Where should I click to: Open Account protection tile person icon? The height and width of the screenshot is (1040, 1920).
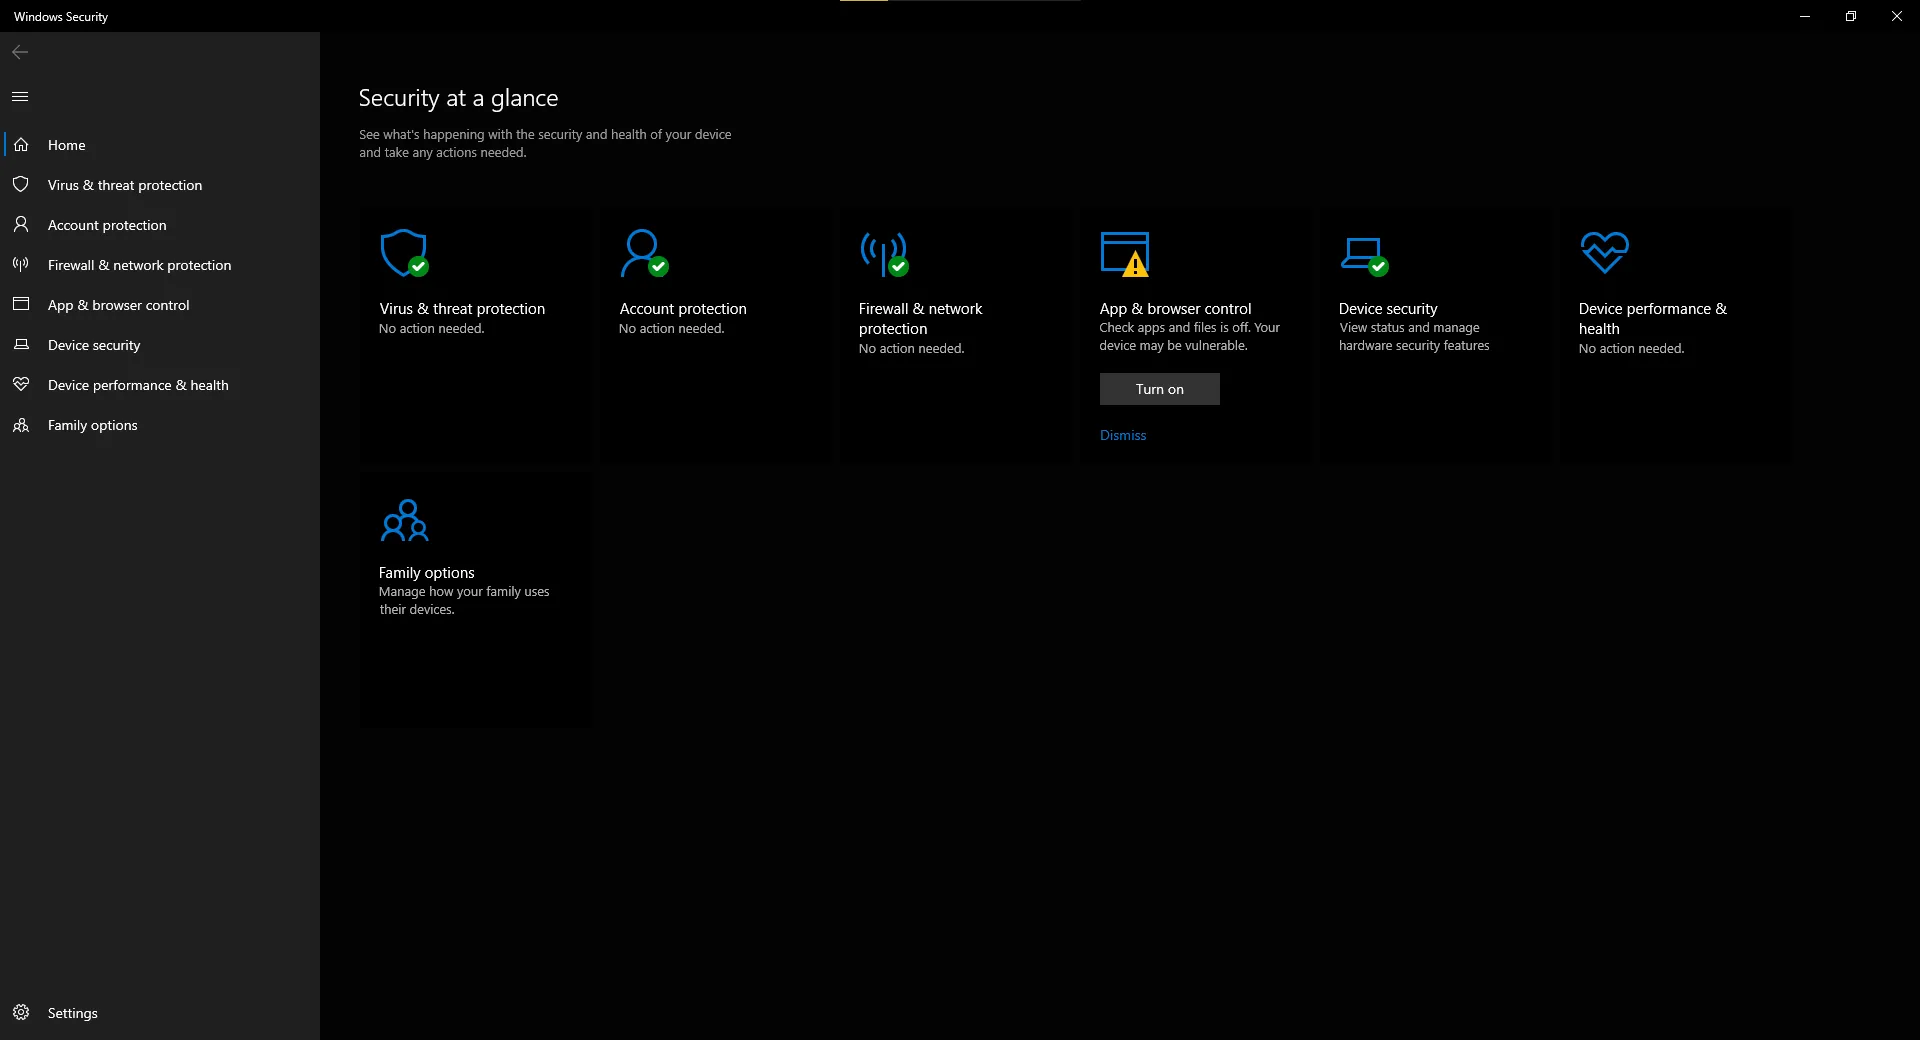point(644,253)
